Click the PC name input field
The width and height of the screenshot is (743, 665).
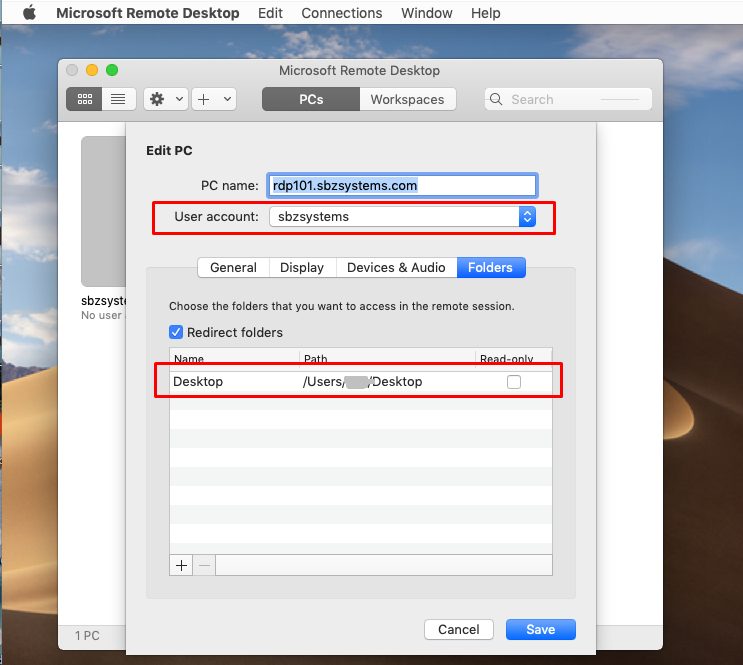point(402,185)
